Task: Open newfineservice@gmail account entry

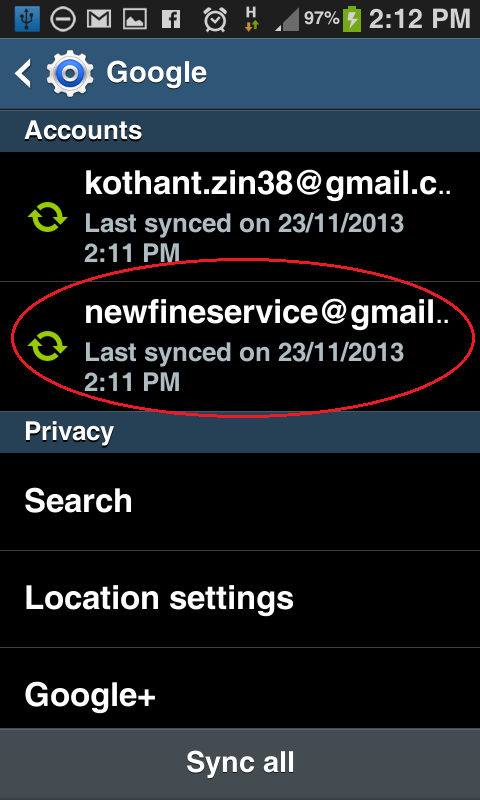Action: pyautogui.click(x=240, y=346)
